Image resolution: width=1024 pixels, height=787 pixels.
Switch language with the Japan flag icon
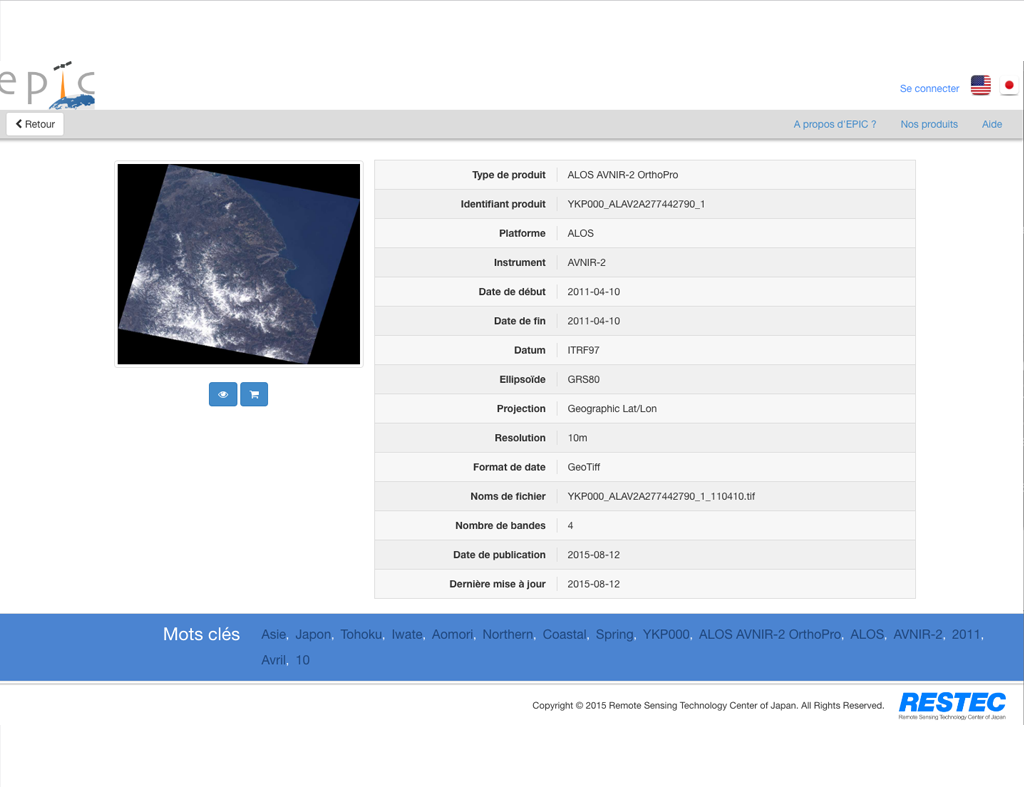(x=1009, y=86)
